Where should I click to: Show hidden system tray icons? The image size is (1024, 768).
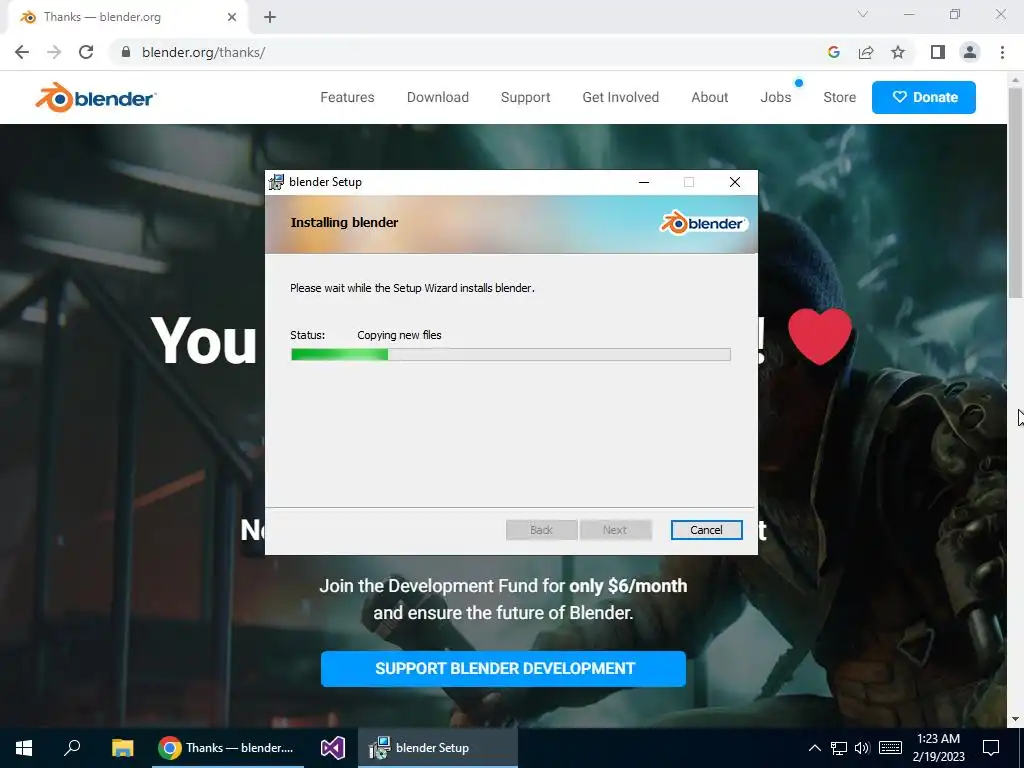click(814, 748)
